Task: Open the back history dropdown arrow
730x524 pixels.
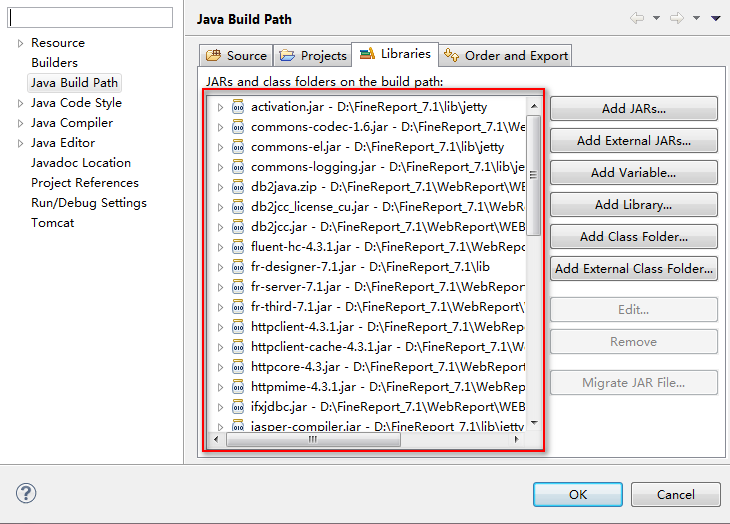Action: (656, 18)
